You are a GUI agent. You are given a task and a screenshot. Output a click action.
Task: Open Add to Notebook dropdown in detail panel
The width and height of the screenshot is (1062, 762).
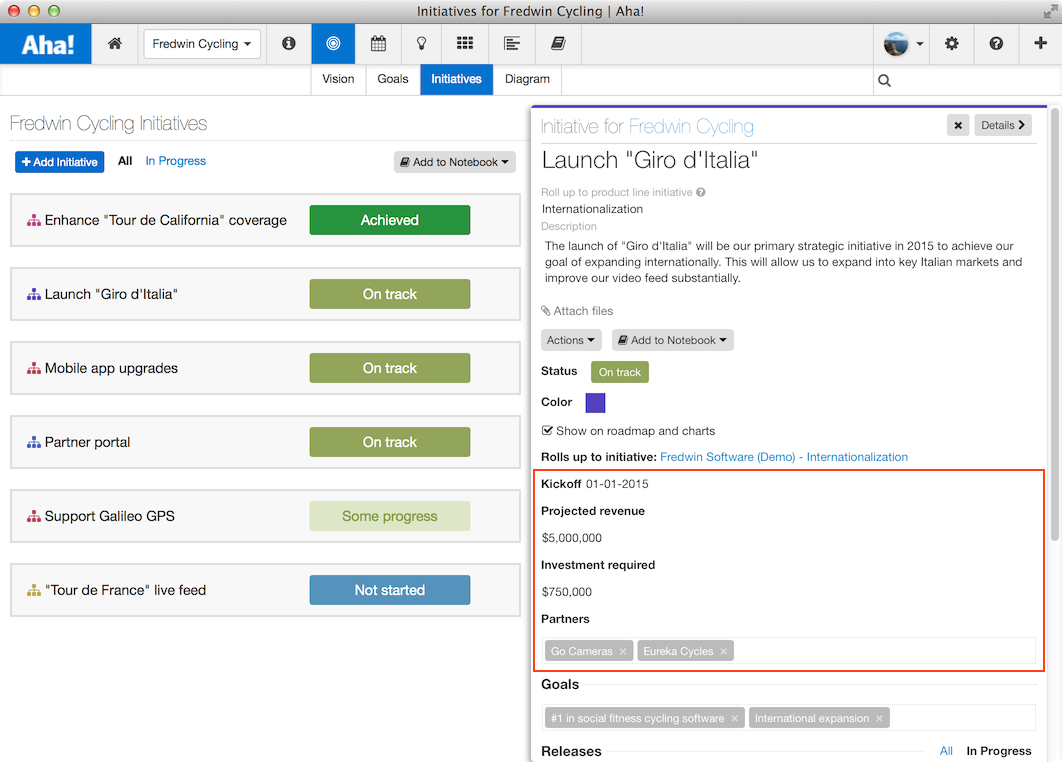tap(673, 340)
